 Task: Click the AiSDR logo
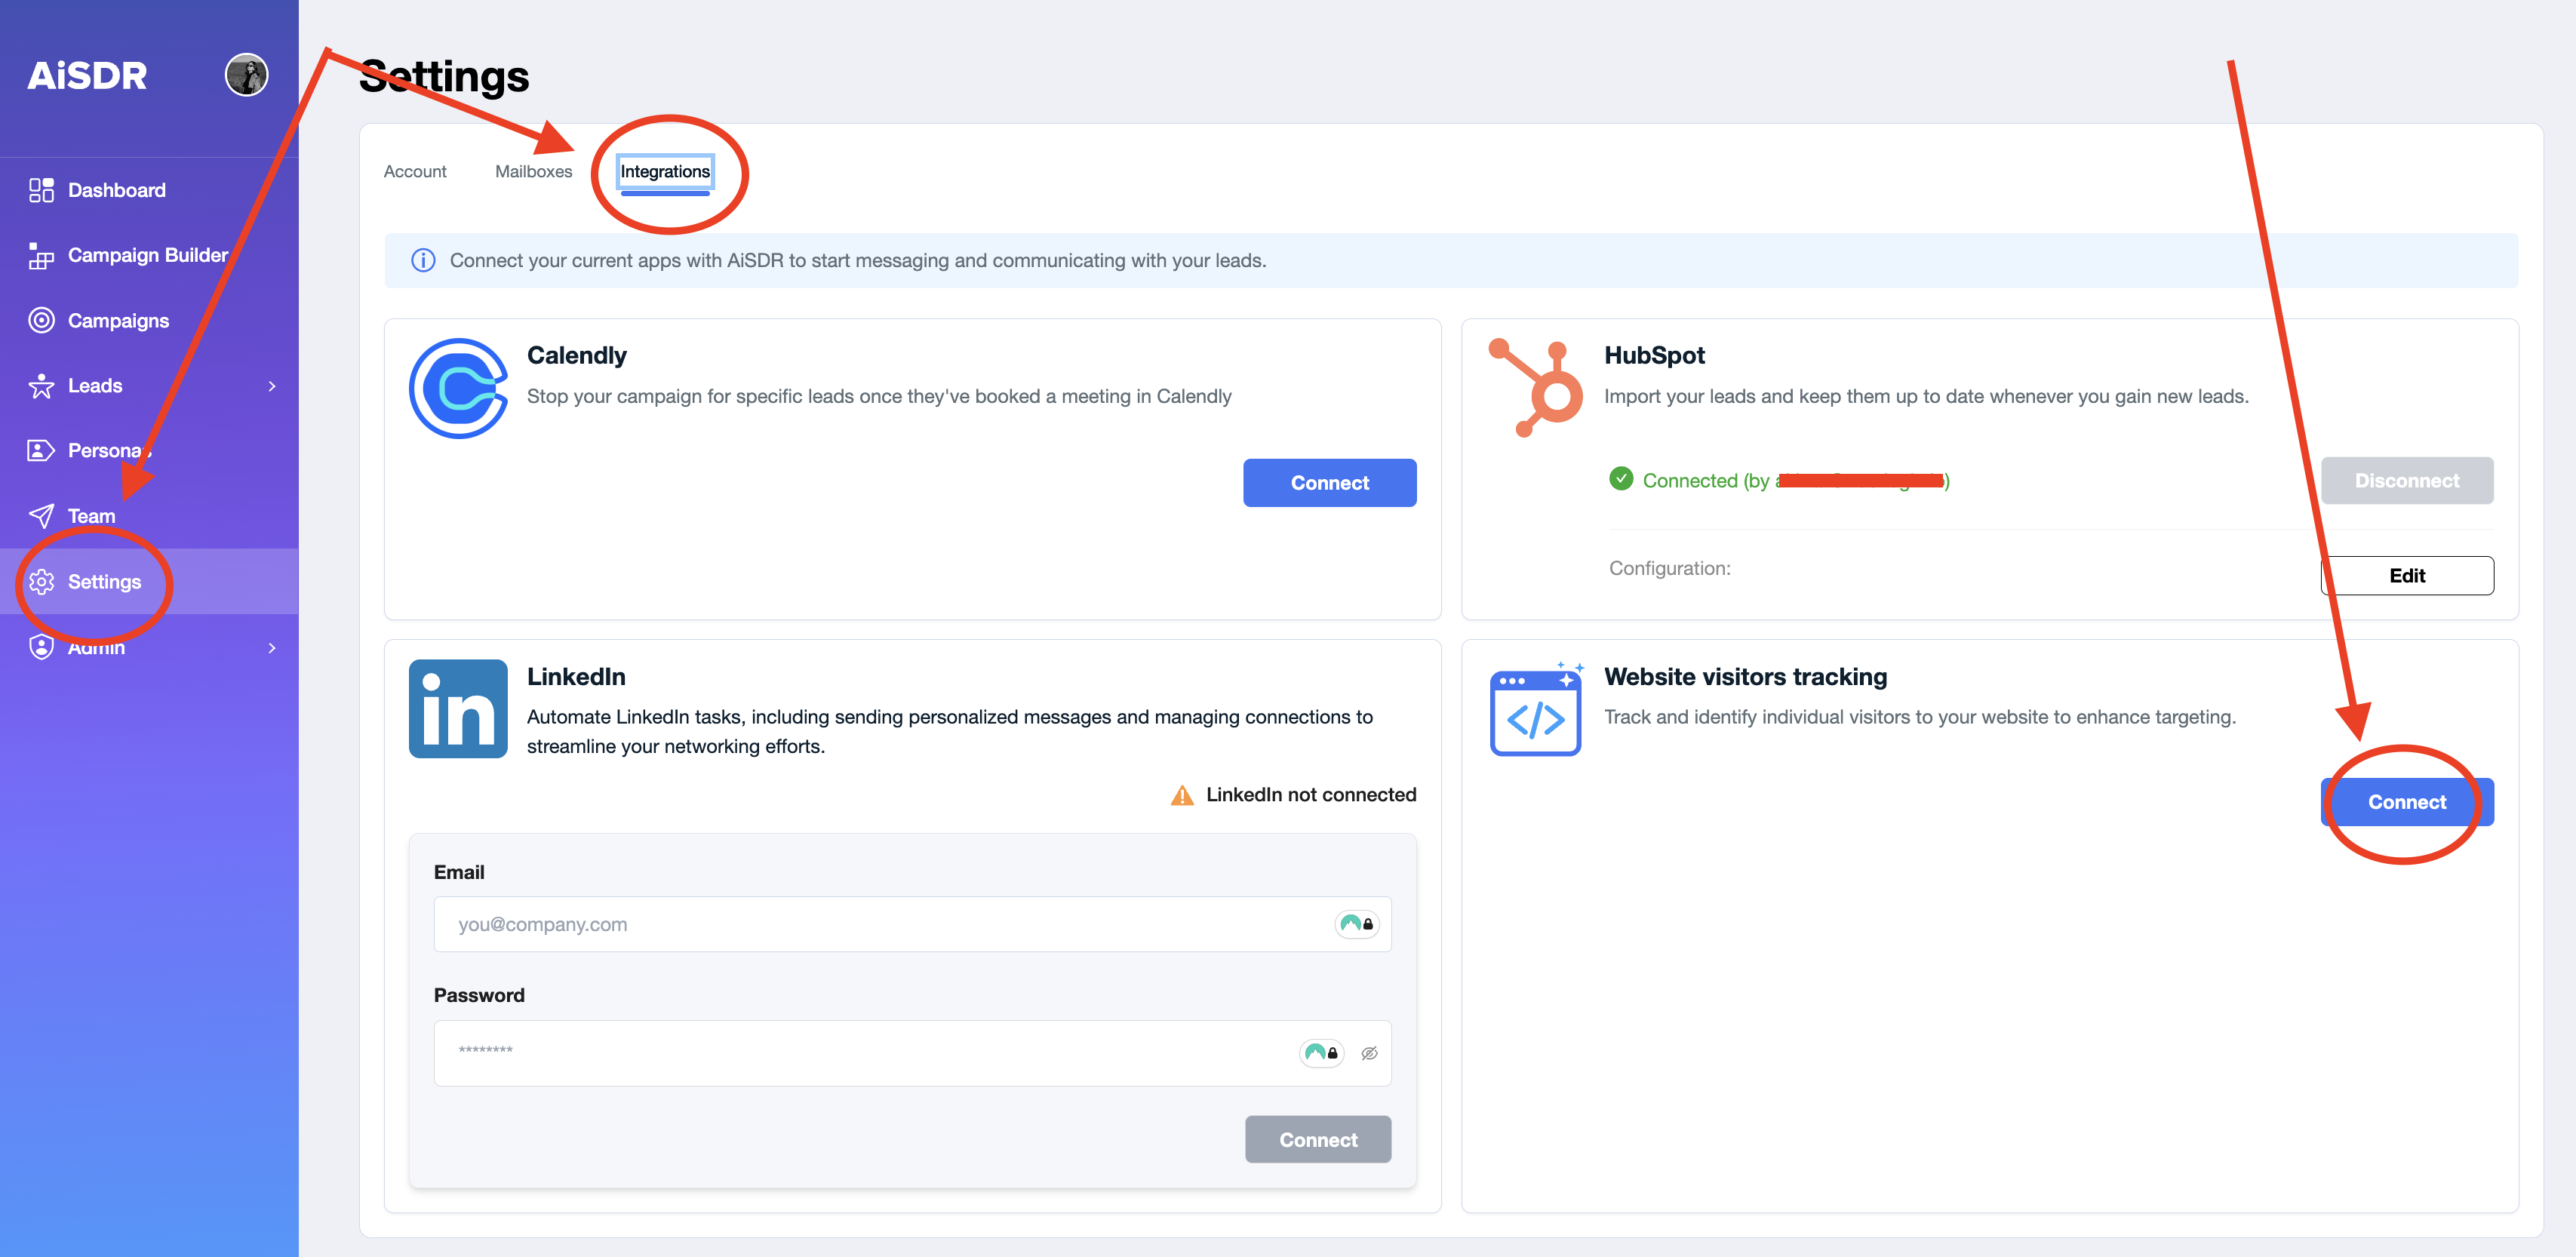(x=87, y=75)
